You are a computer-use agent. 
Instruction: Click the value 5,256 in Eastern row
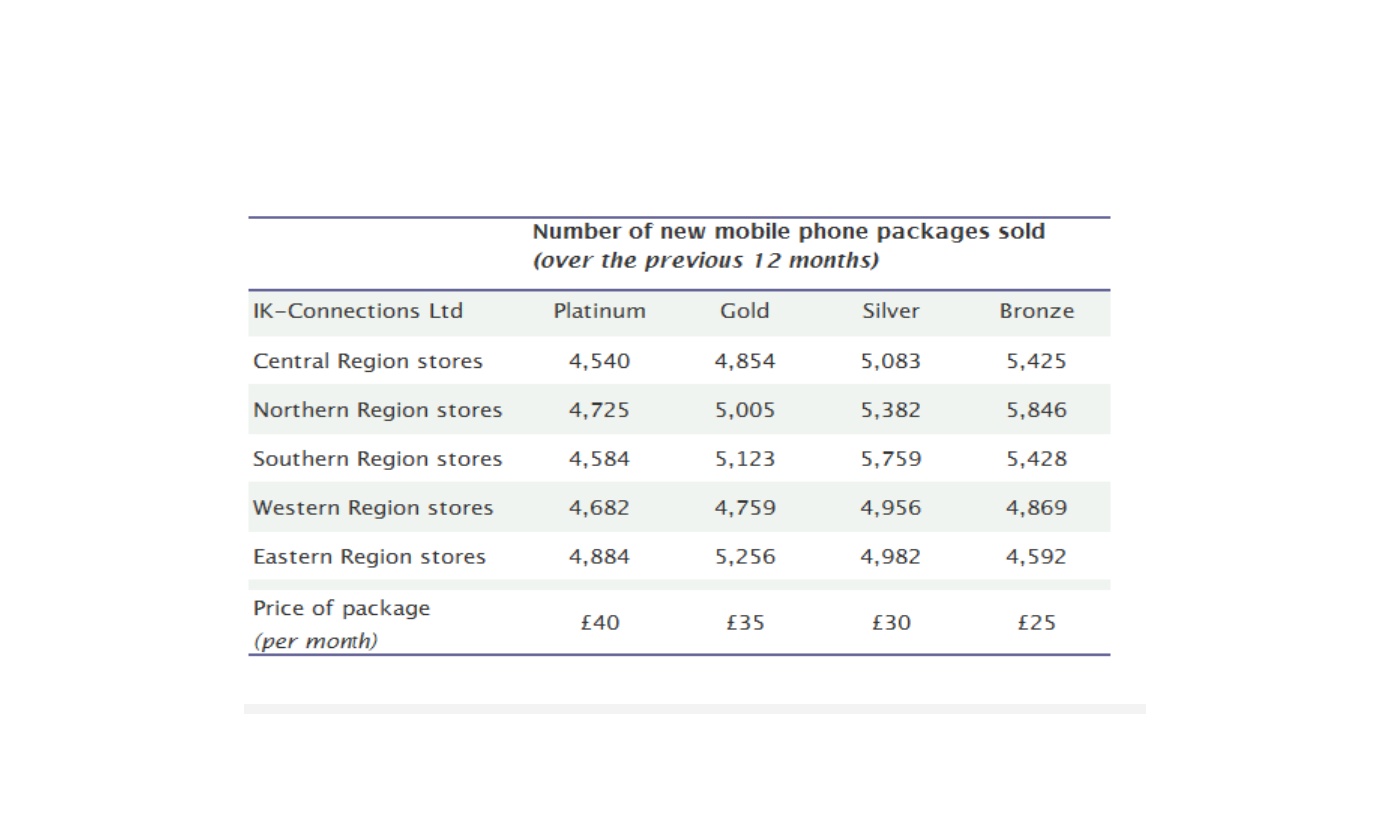pos(745,557)
